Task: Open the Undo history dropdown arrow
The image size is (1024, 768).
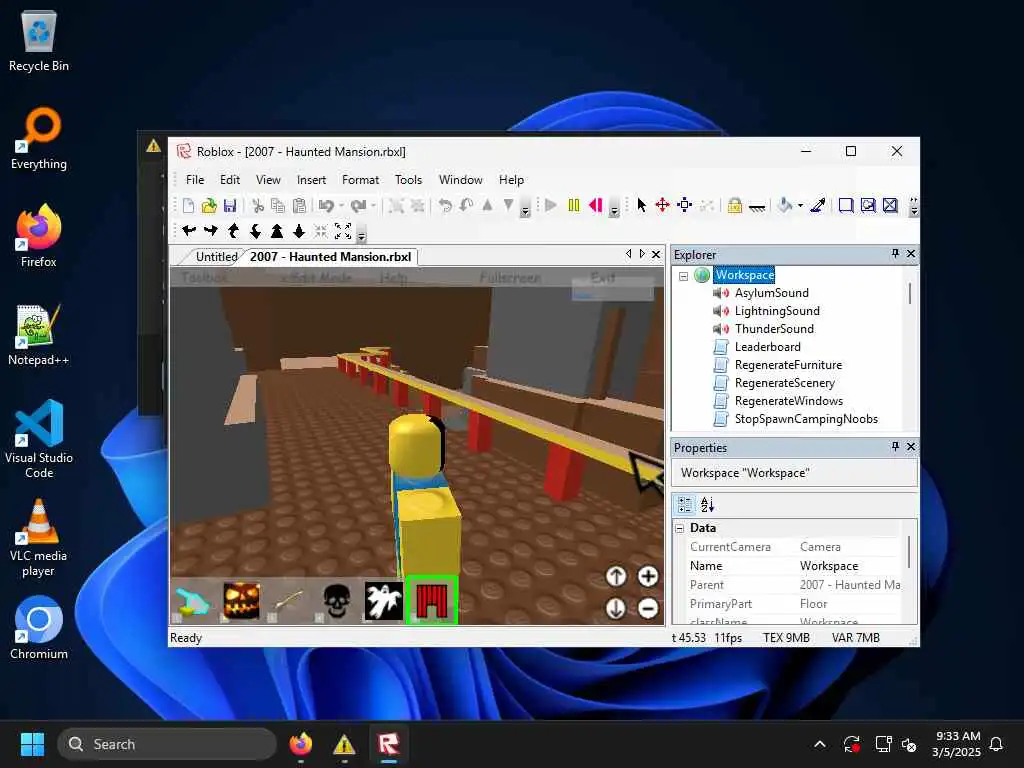Action: click(x=342, y=206)
